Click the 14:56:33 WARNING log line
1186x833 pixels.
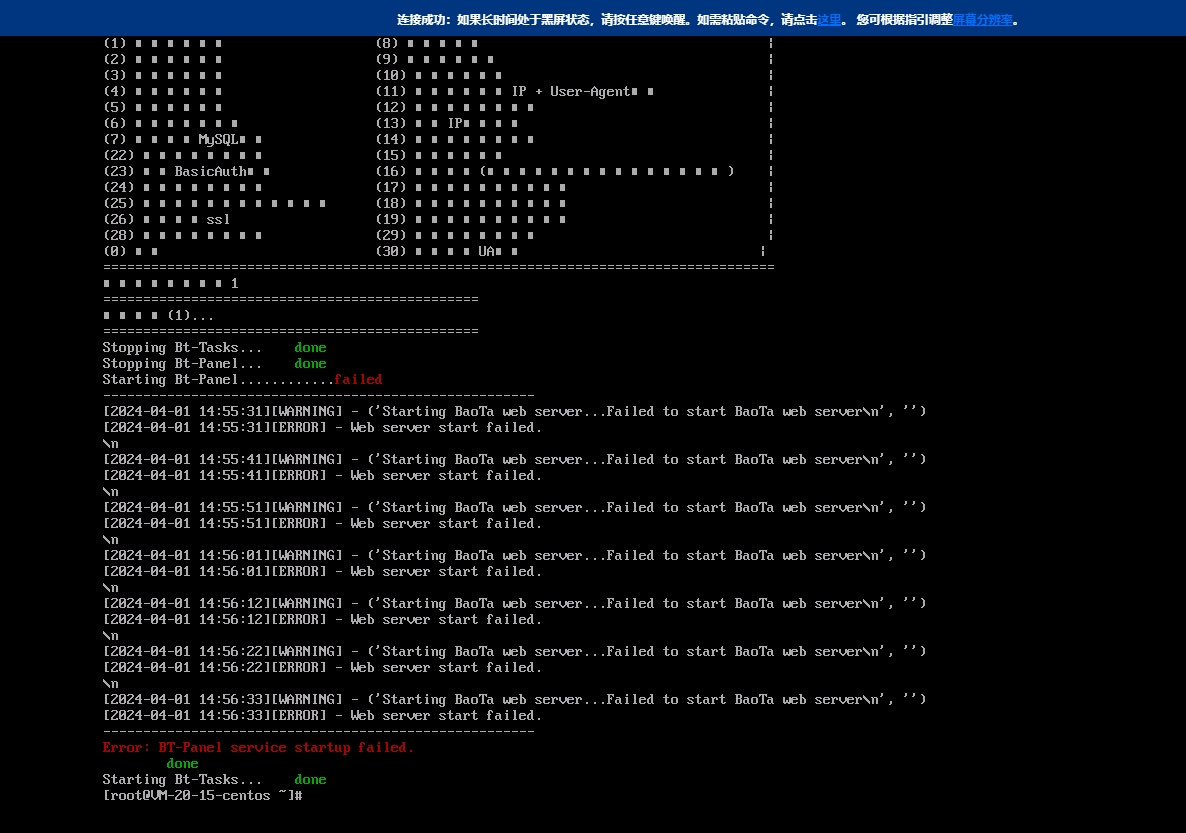(514, 700)
